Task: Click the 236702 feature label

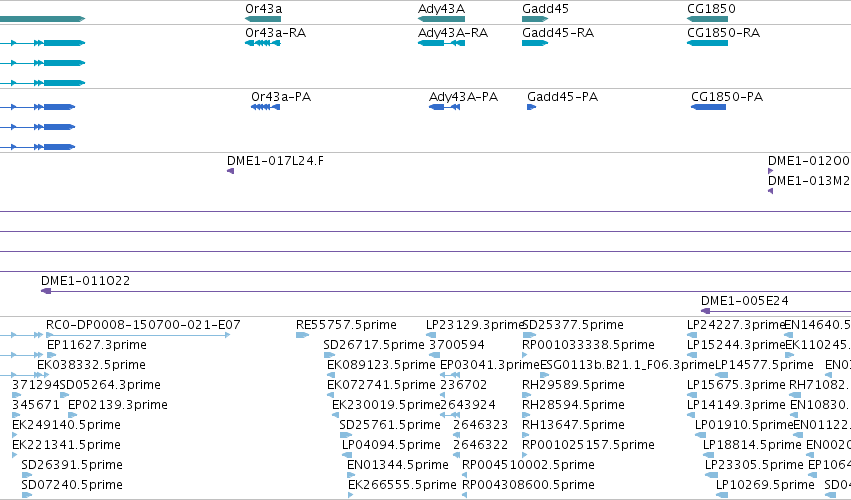Action: pyautogui.click(x=463, y=385)
